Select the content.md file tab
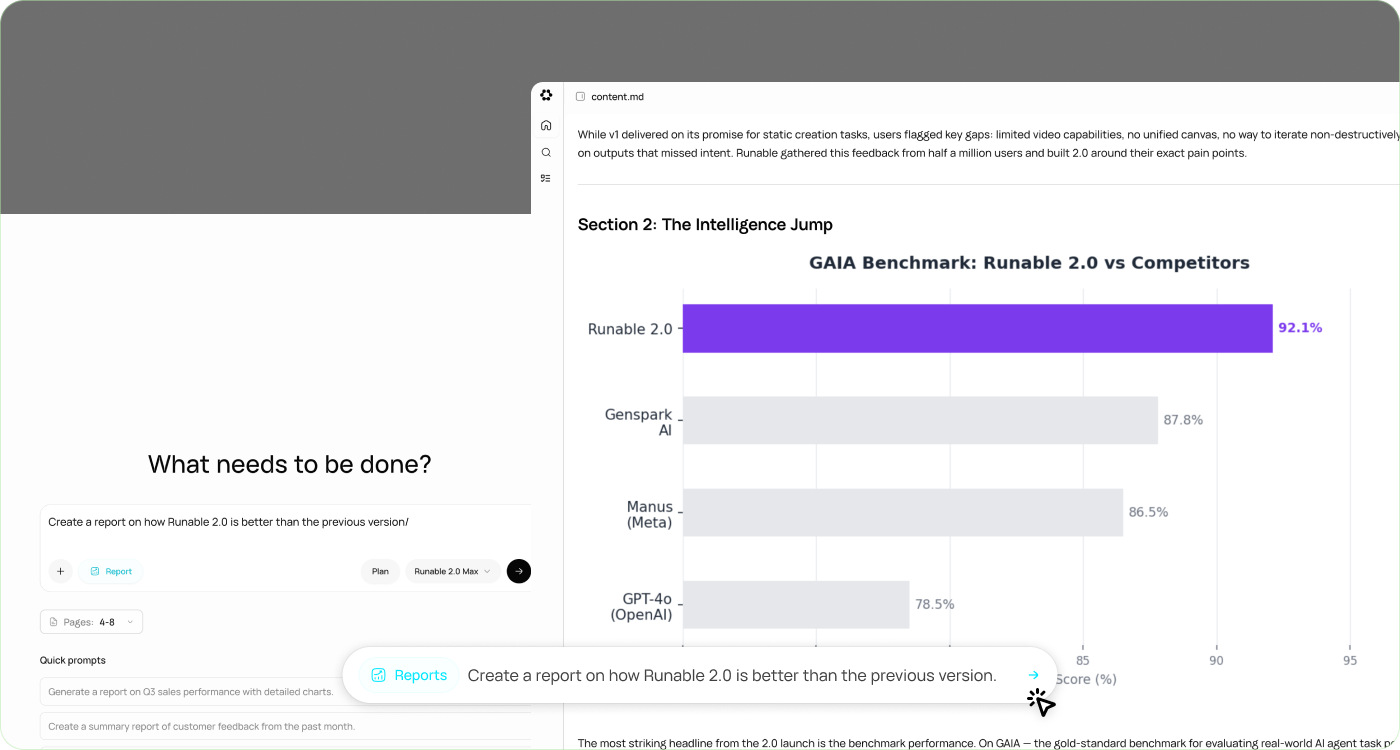1400x750 pixels. [617, 97]
